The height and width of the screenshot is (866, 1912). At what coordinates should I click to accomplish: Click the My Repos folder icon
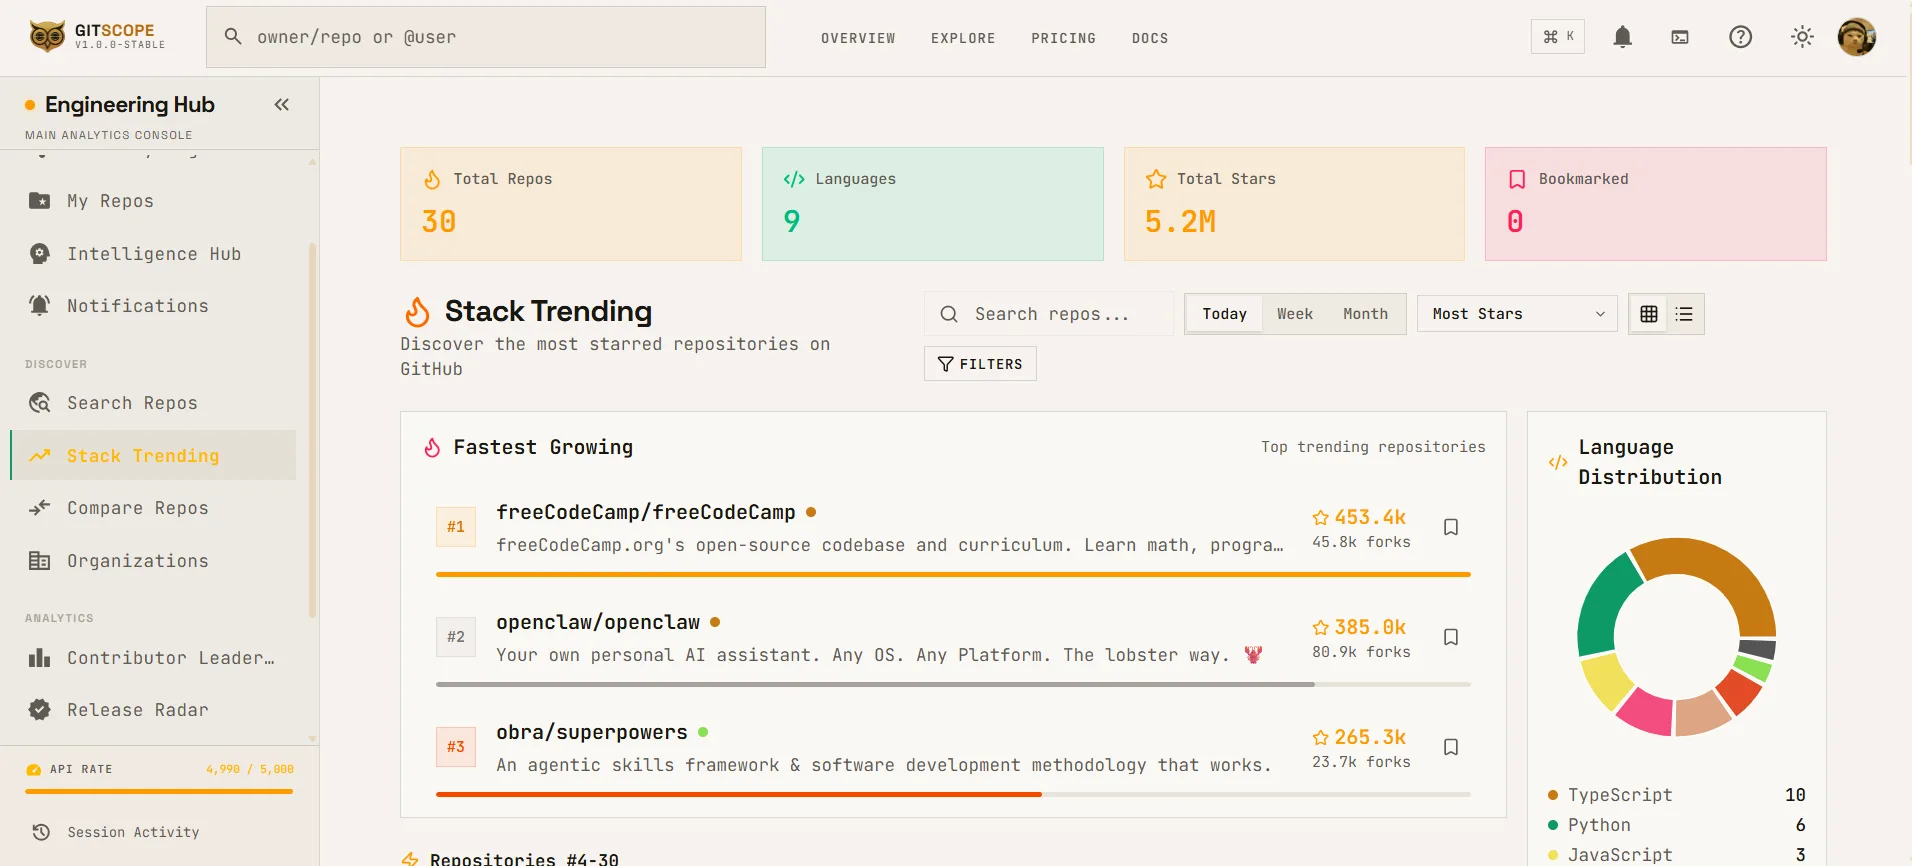(39, 201)
